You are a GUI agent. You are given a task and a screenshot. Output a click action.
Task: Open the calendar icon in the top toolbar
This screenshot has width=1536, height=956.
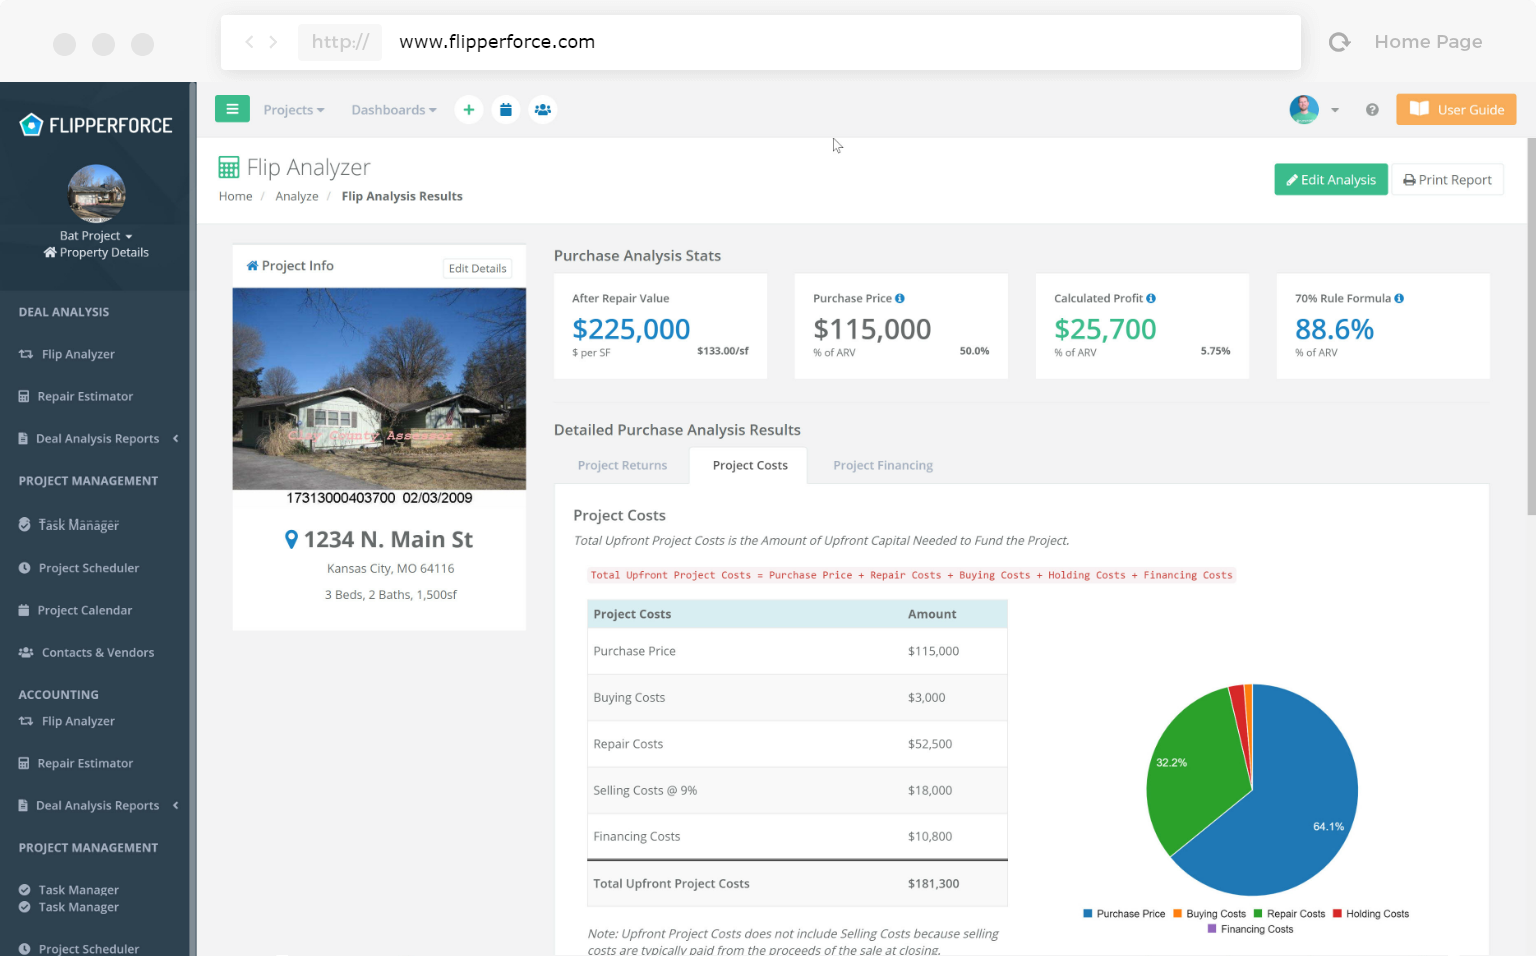506,109
